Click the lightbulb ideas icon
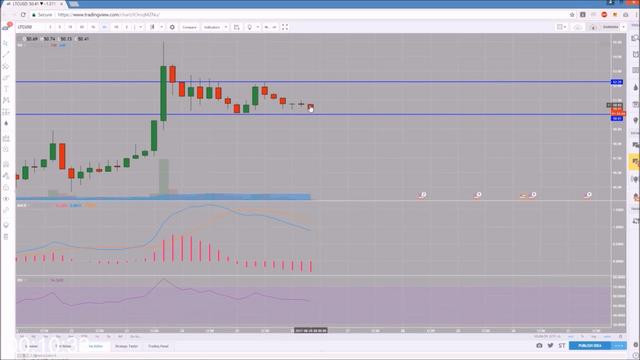This screenshot has width=640, height=360. click(x=249, y=27)
